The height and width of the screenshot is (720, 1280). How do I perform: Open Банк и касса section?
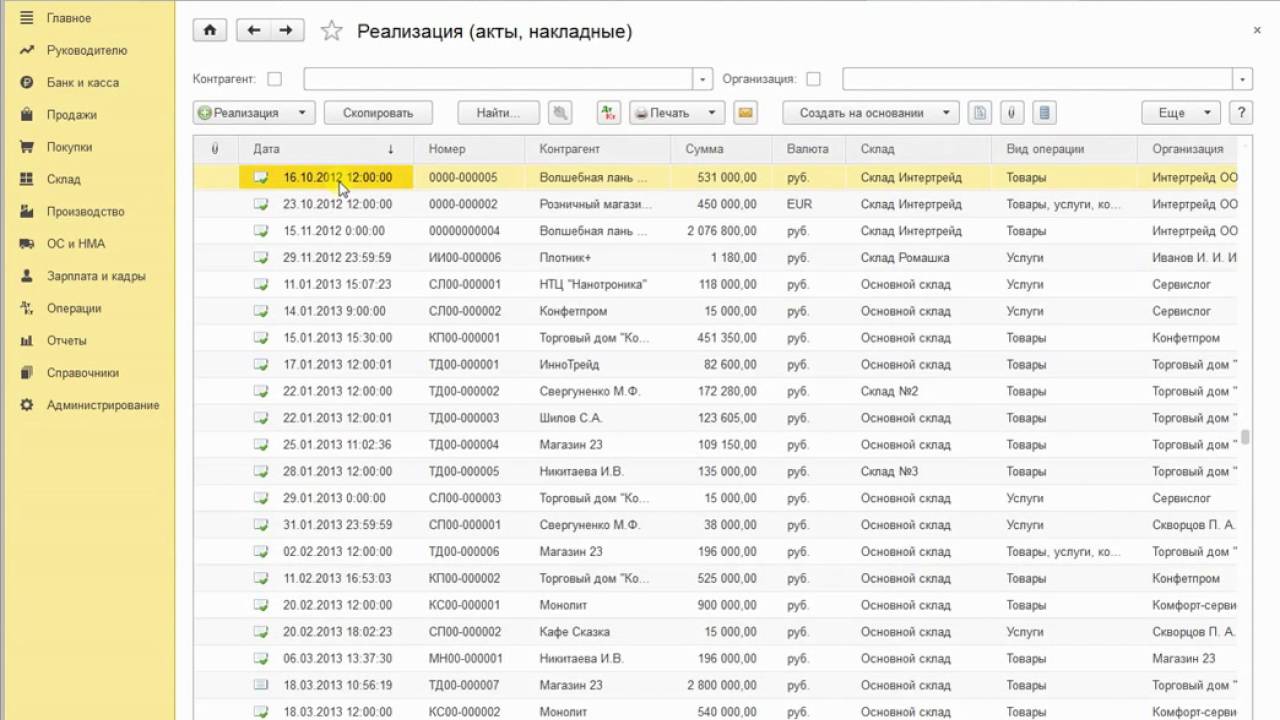pos(83,82)
